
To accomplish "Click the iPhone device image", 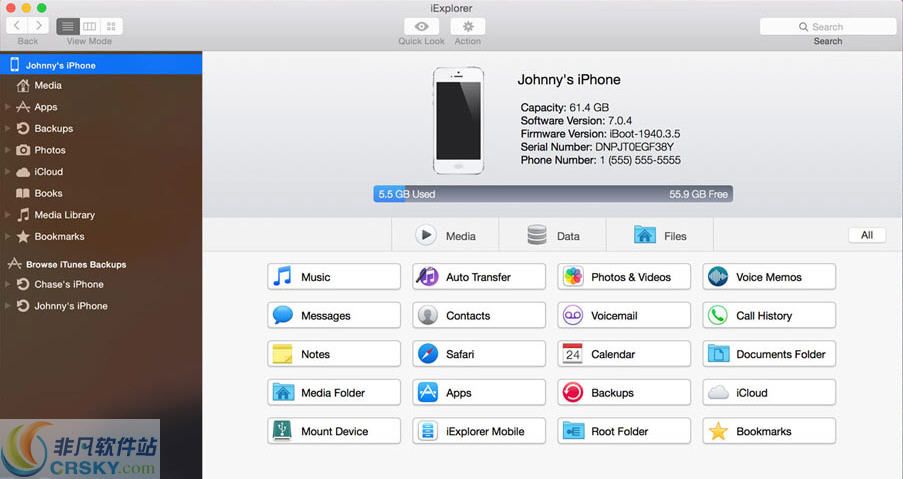I will coord(458,120).
